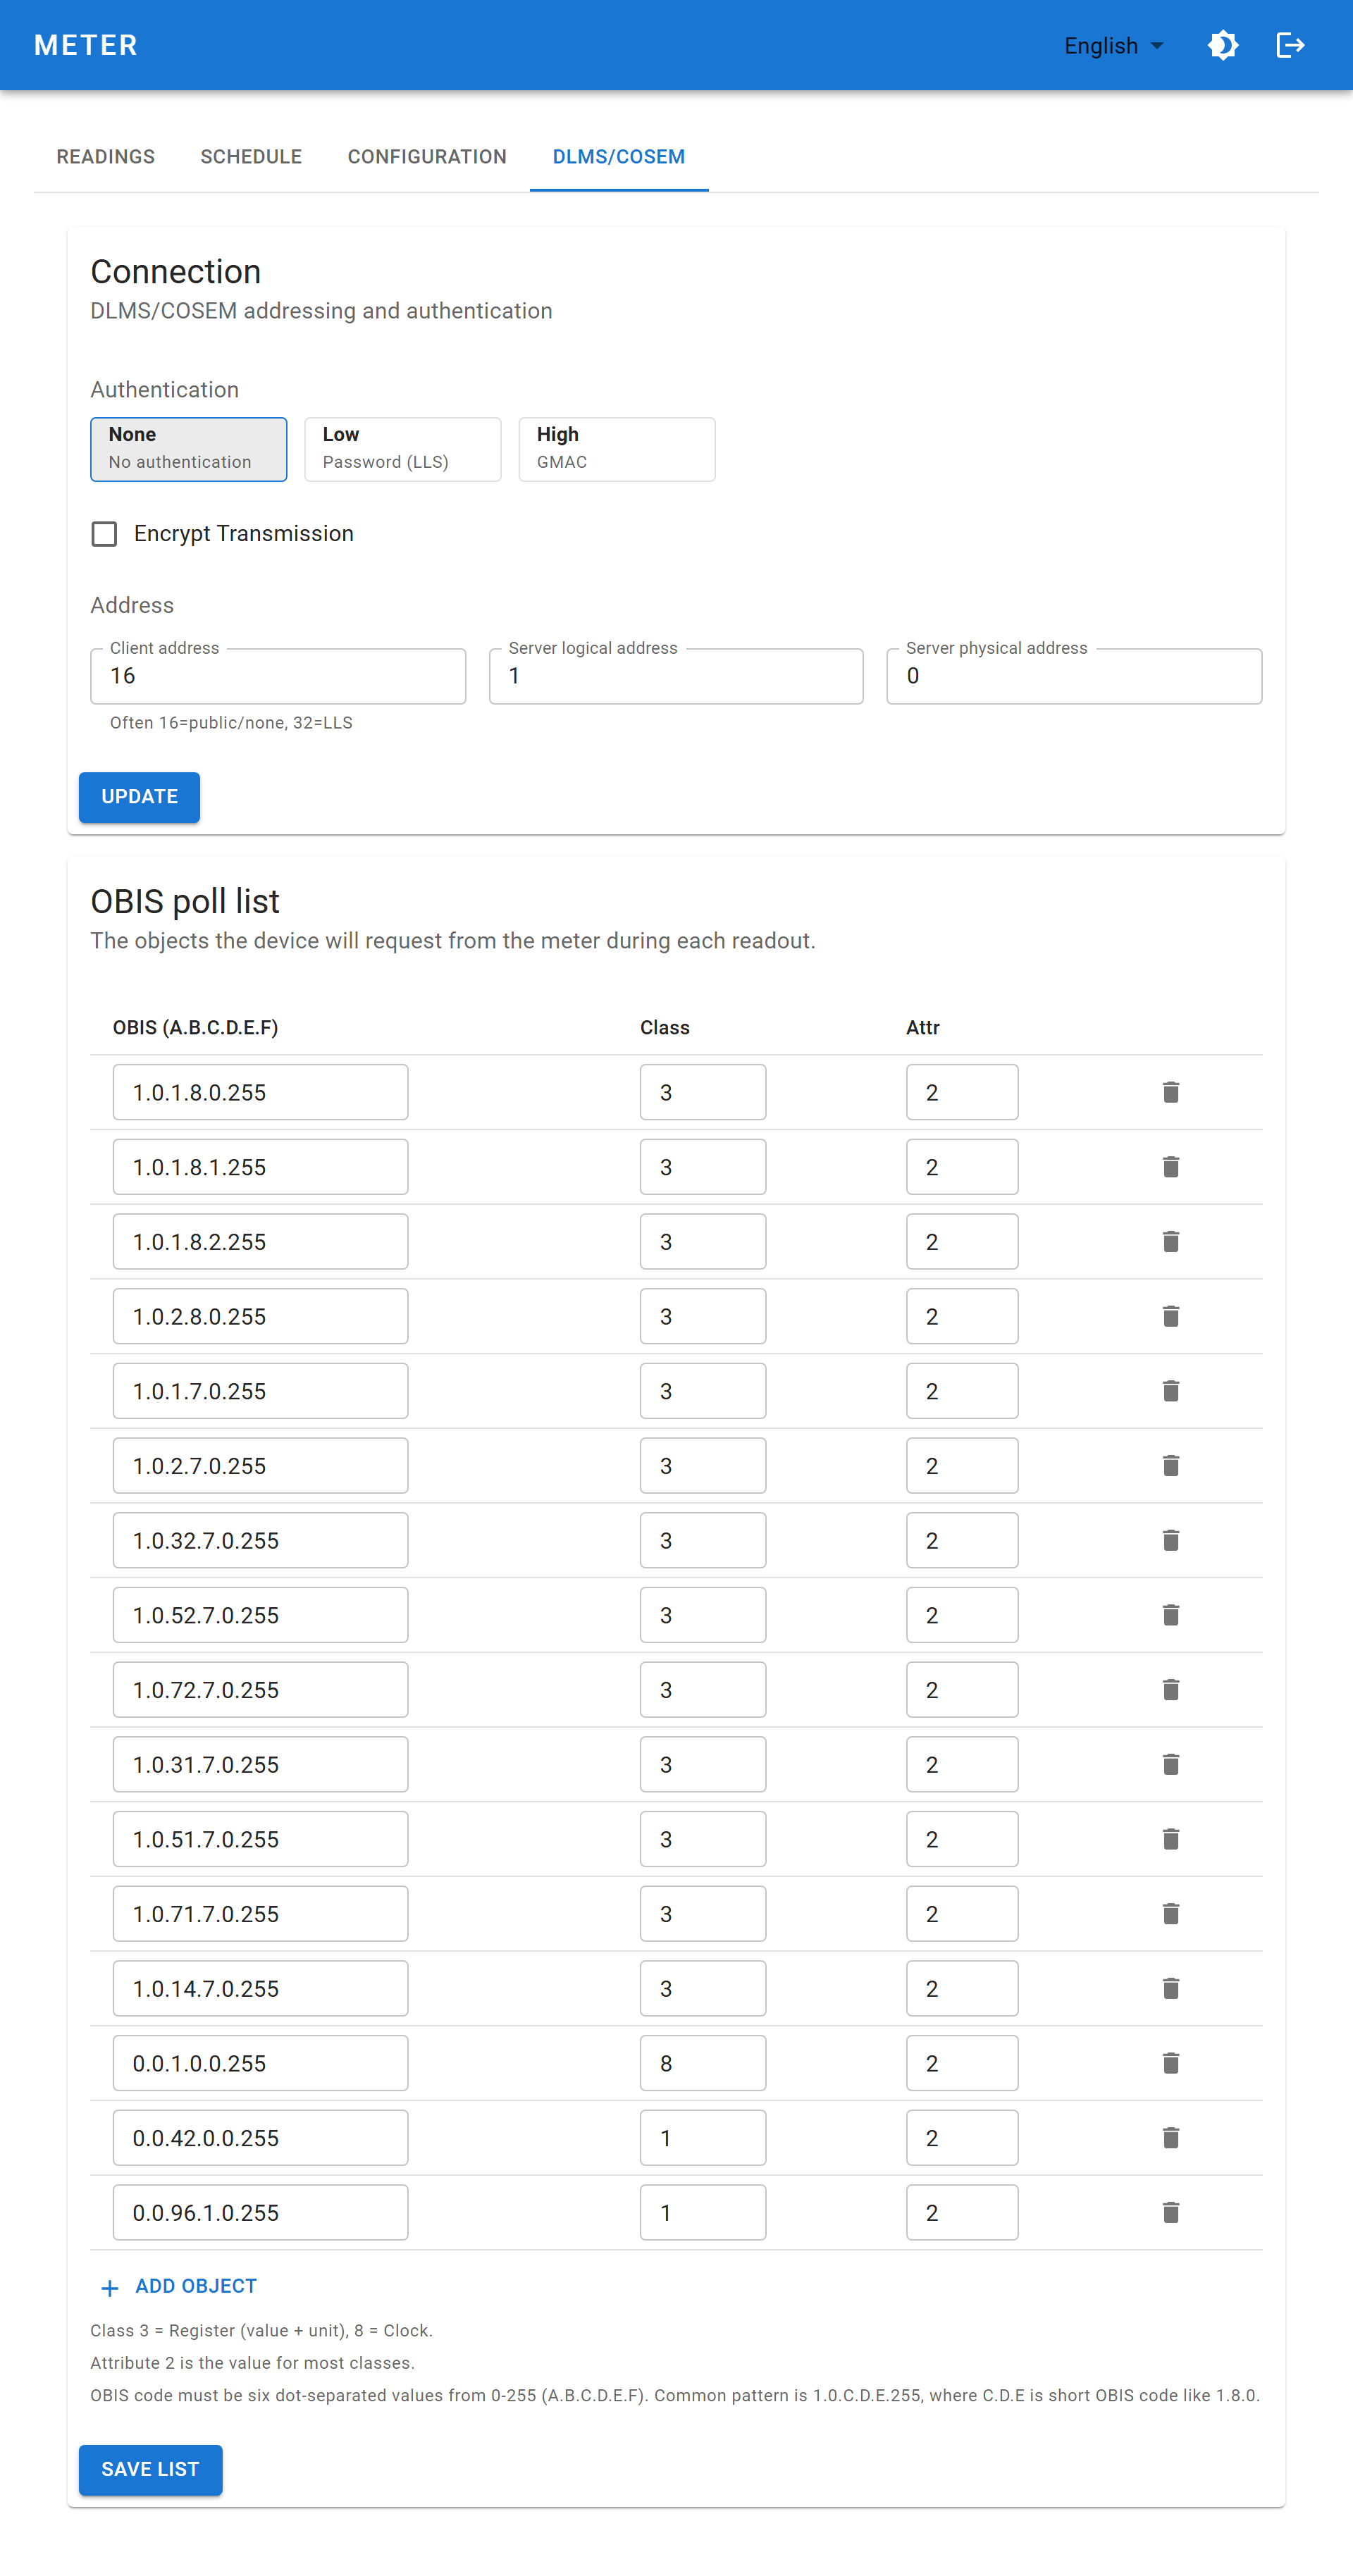Viewport: 1353px width, 2576px height.
Task: Delete the 1.0.1.8.2.255 OBIS row
Action: tap(1171, 1241)
